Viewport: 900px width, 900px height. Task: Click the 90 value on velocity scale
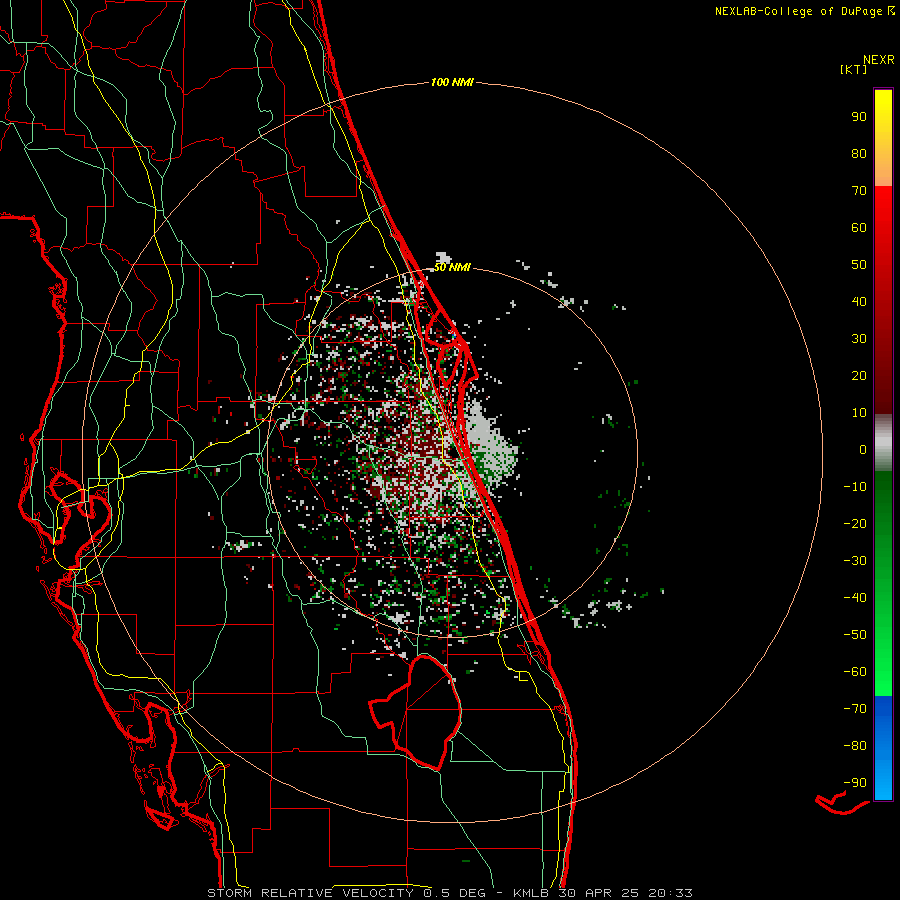[x=859, y=117]
